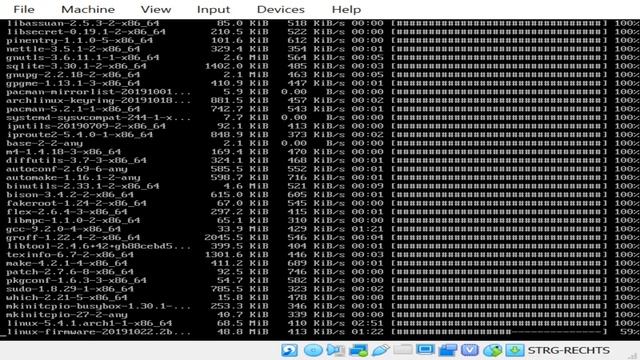
Task: Click the video recording status icon
Action: click(448, 350)
